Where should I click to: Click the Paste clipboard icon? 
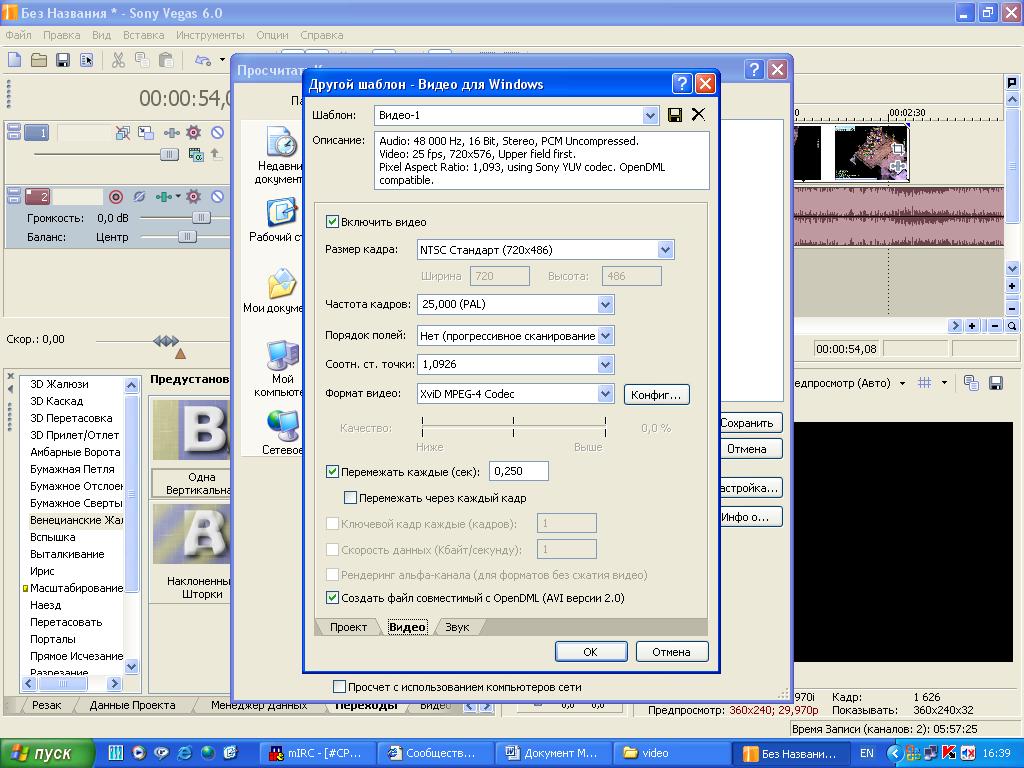(x=166, y=61)
